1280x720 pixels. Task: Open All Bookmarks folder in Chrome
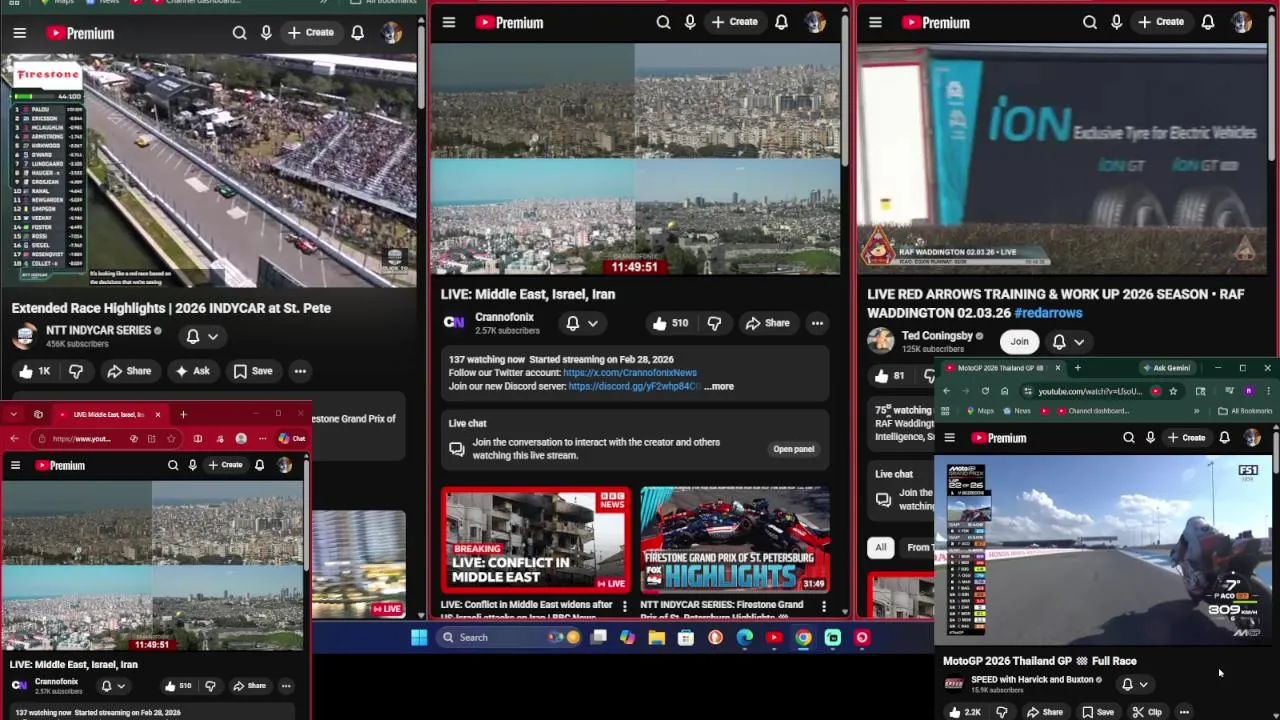[1244, 411]
